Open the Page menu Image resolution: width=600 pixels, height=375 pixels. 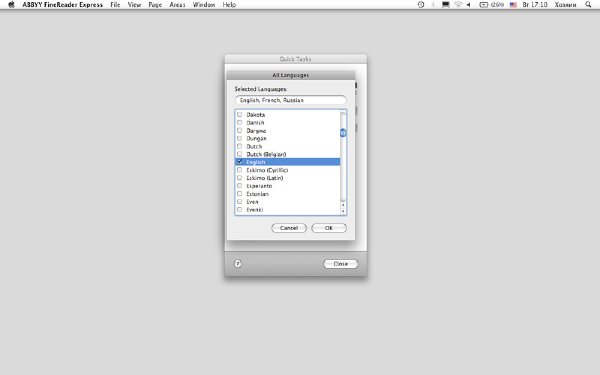[x=155, y=5]
